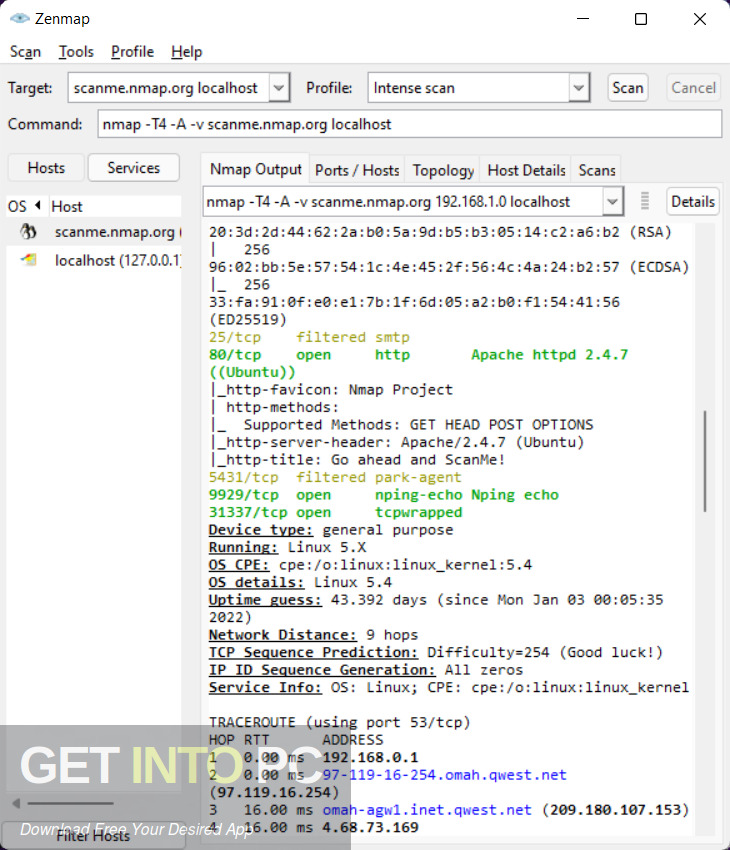Screen dimensions: 730x850
Task: Click the '9929/tcp open nping-echo' line
Action: [384, 495]
